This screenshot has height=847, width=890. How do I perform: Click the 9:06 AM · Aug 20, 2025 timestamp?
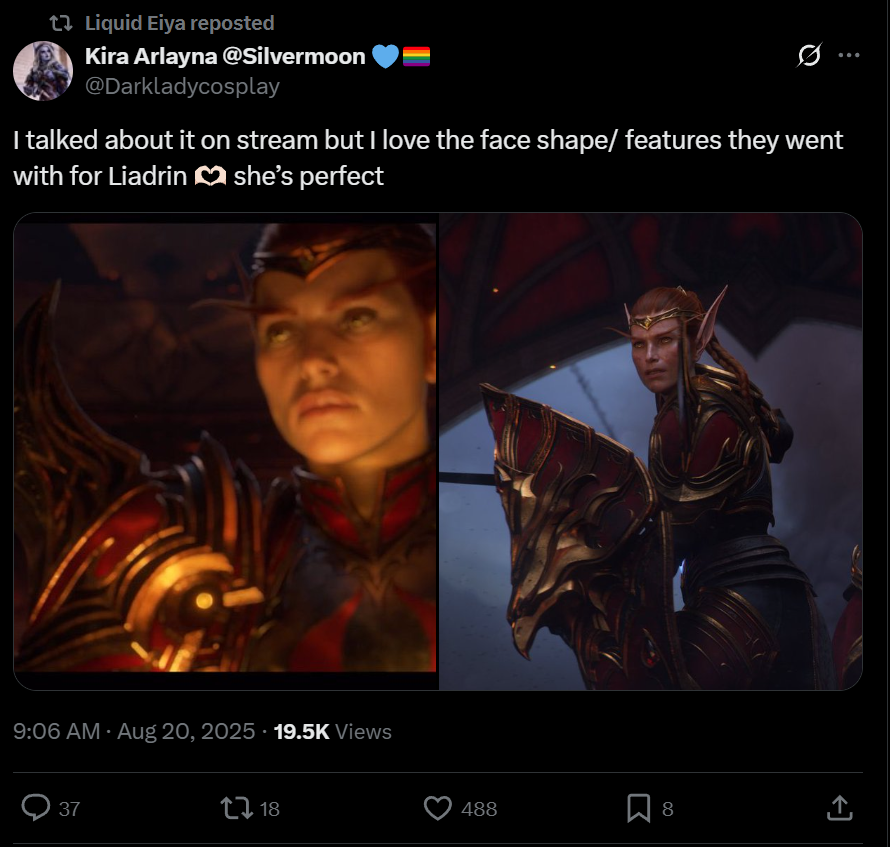(x=134, y=731)
